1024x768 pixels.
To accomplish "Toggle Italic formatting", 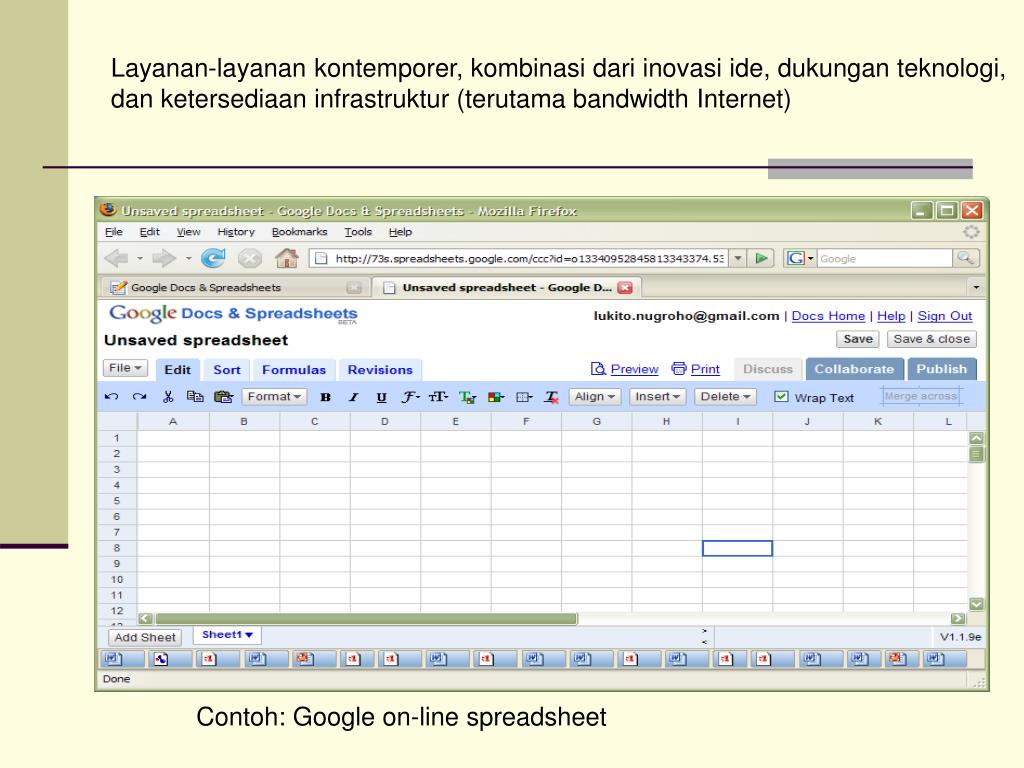I will click(353, 397).
